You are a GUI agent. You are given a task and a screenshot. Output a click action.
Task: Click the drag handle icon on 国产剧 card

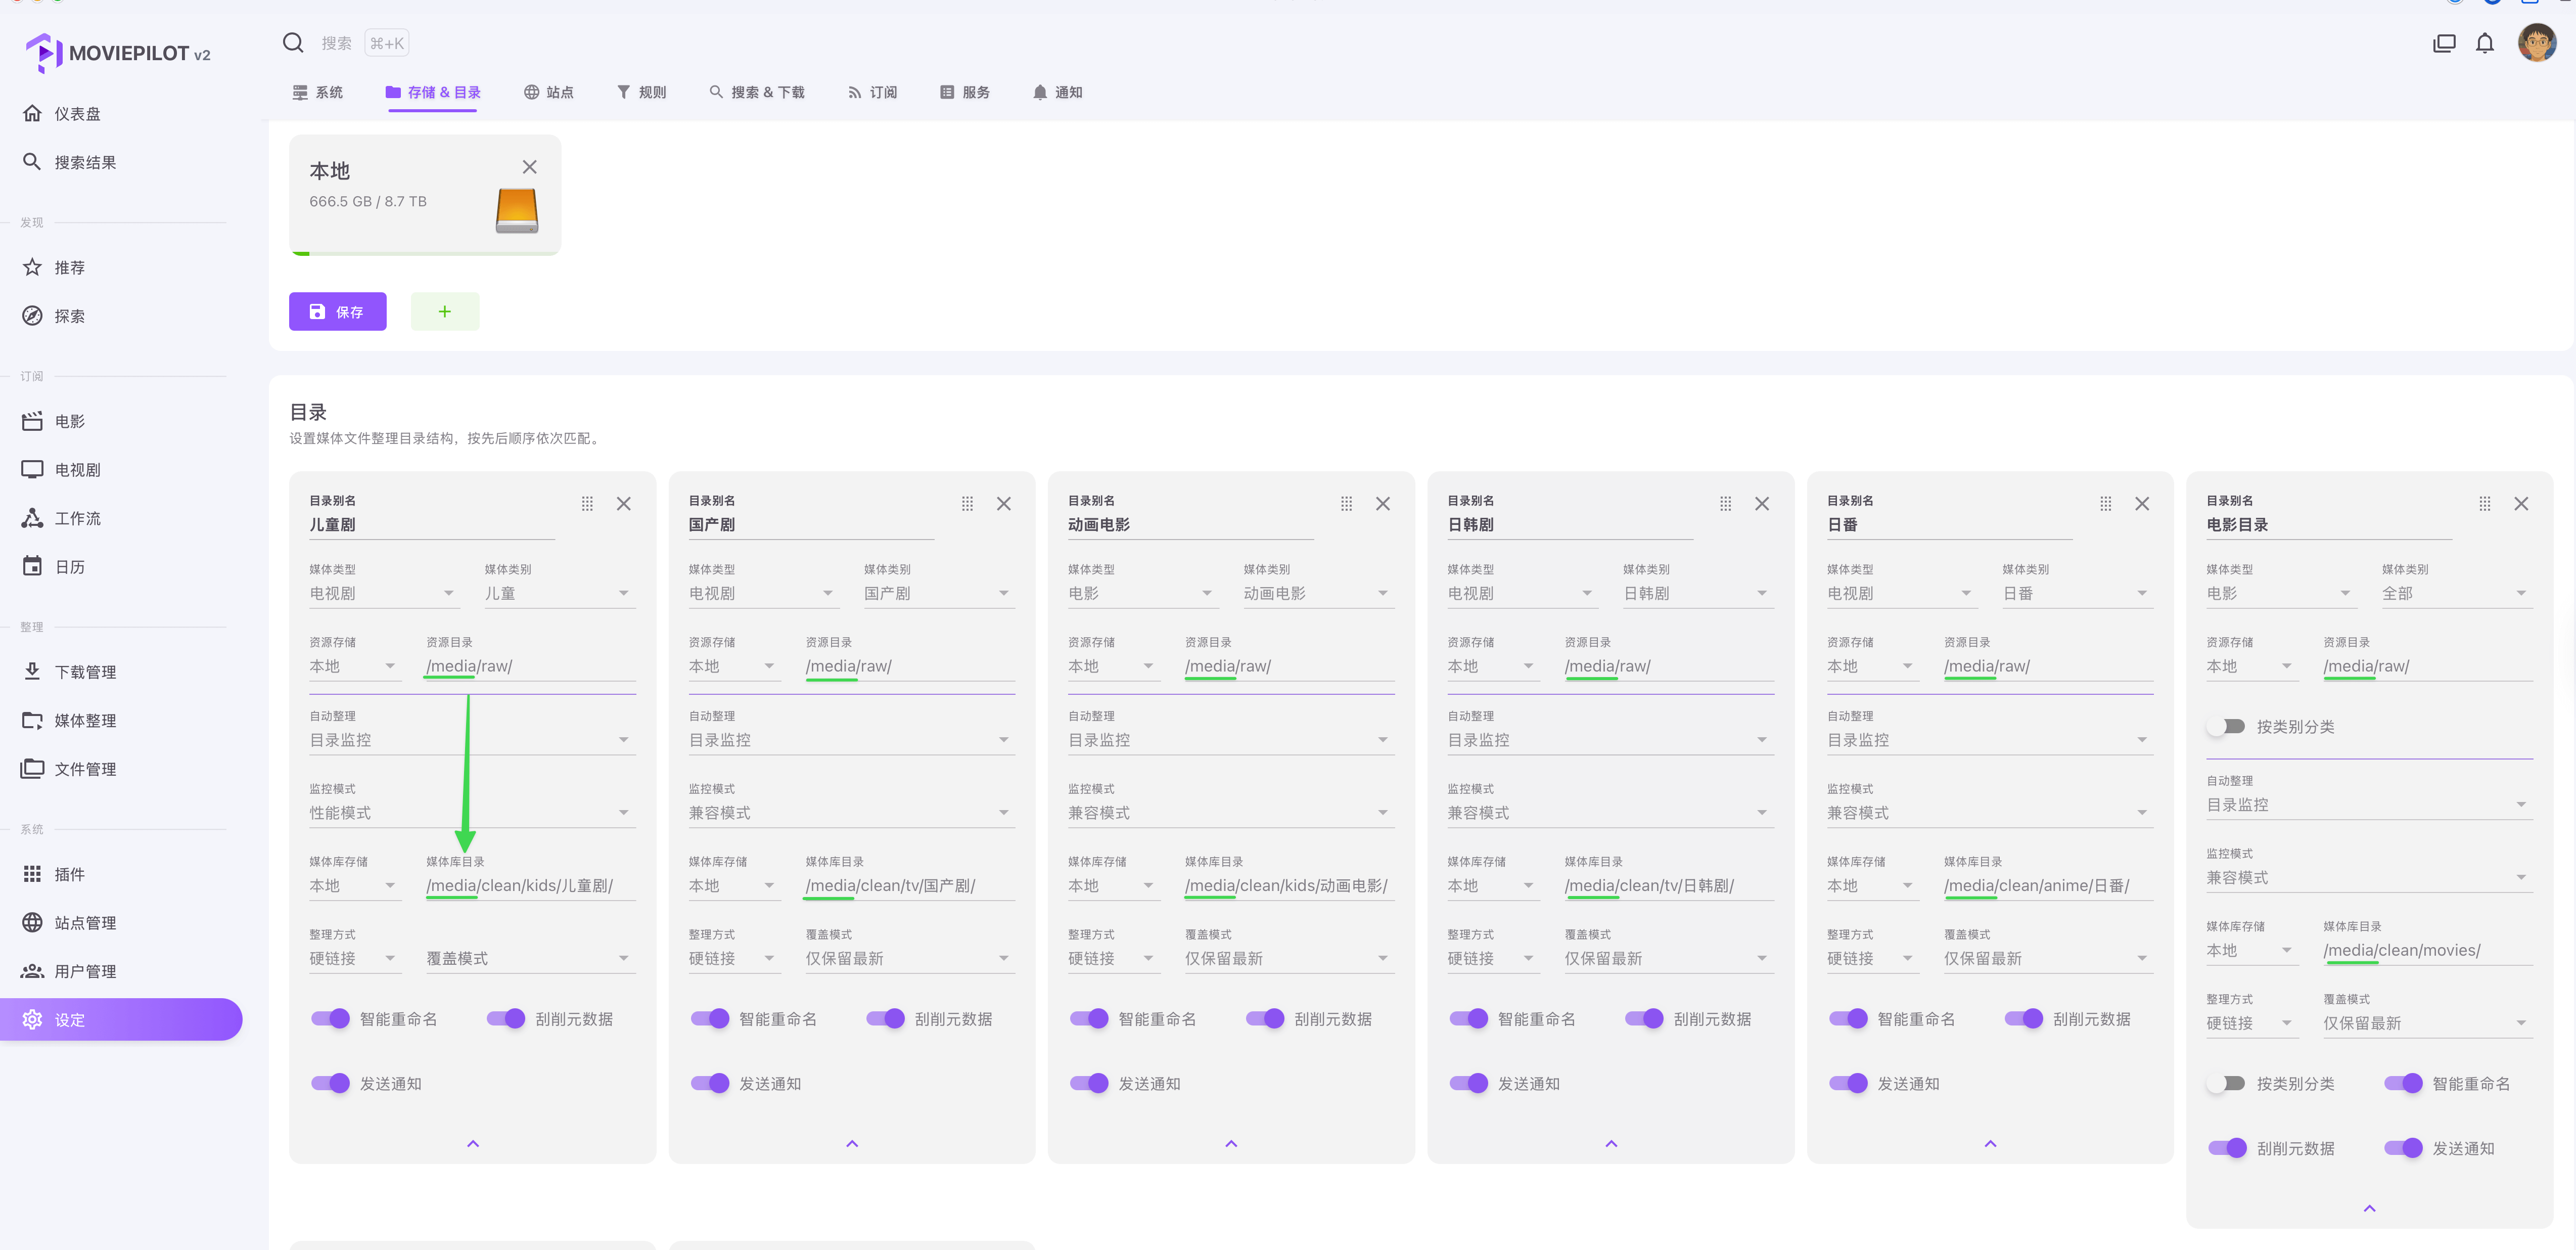coord(967,504)
